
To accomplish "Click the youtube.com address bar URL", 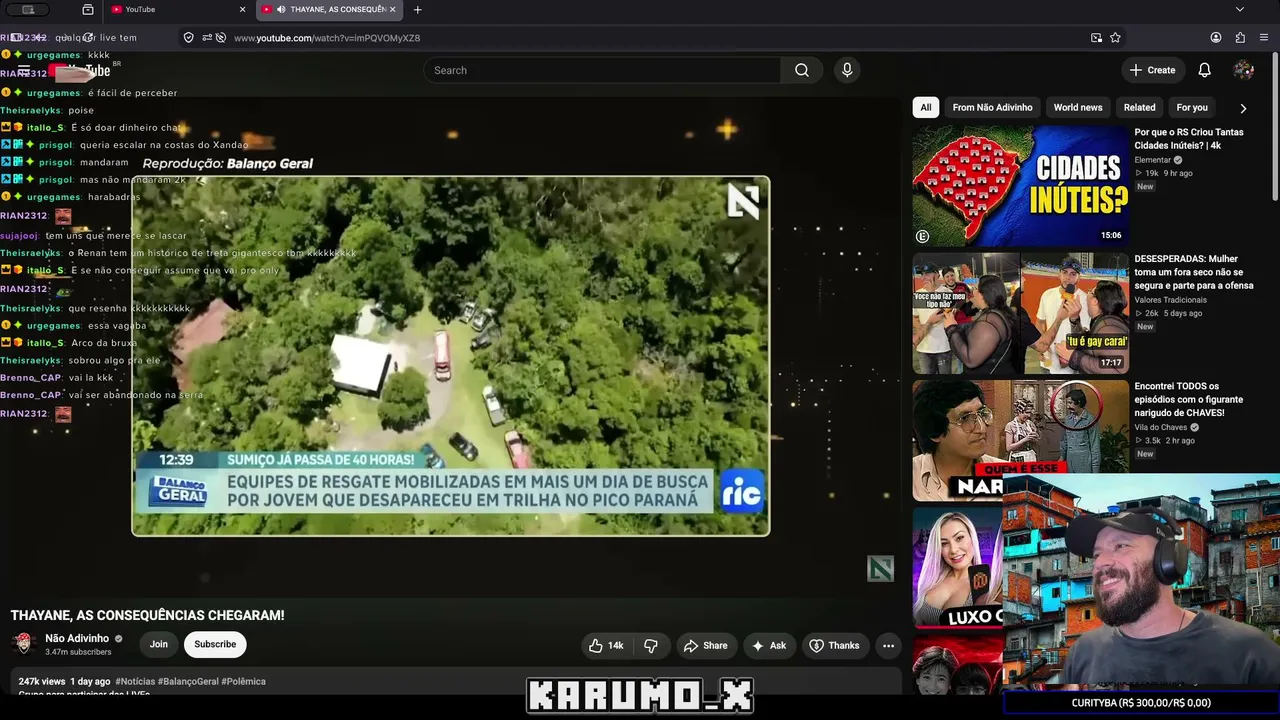I will [x=327, y=38].
